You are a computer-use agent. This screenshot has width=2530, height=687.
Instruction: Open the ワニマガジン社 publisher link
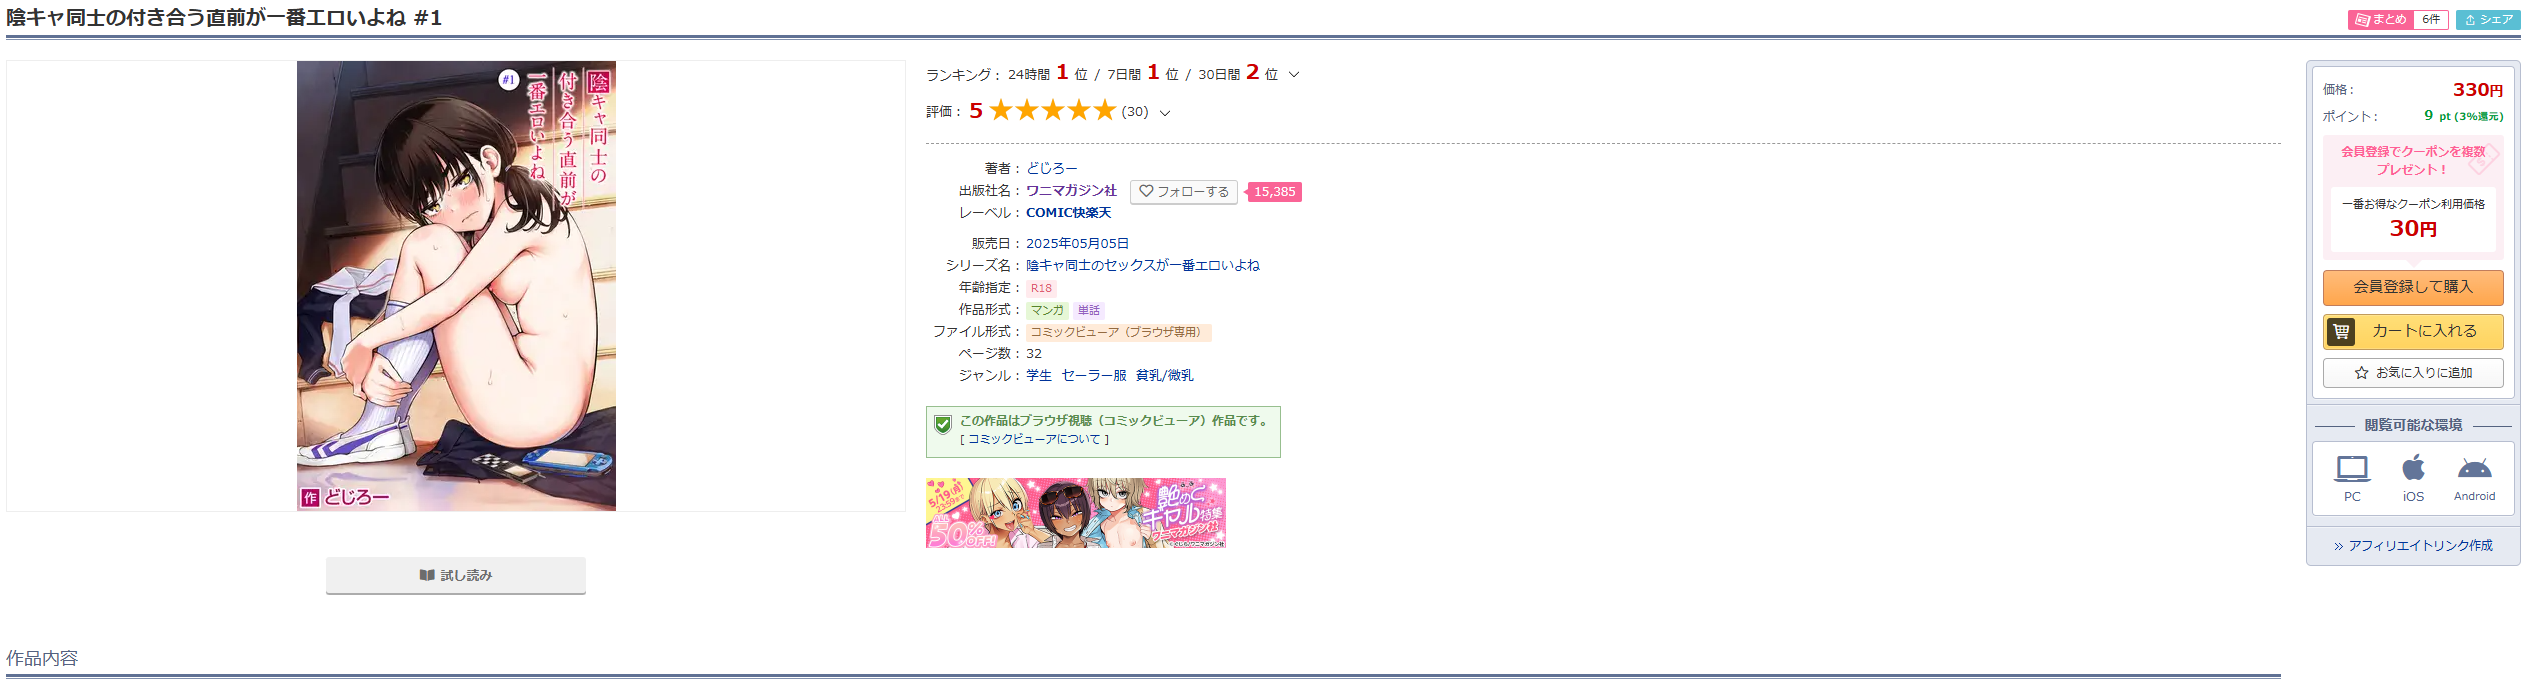point(1071,190)
